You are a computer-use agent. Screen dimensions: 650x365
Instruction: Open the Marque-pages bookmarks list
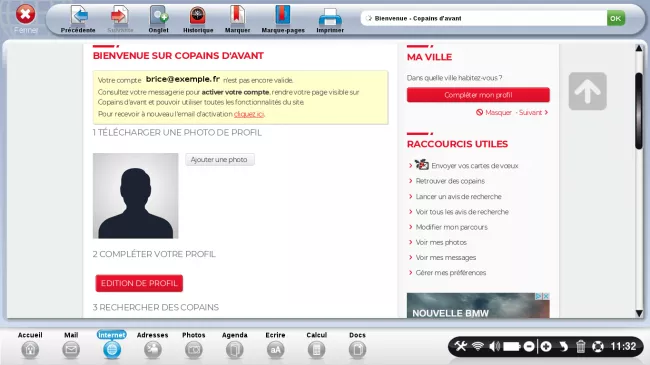pos(283,19)
